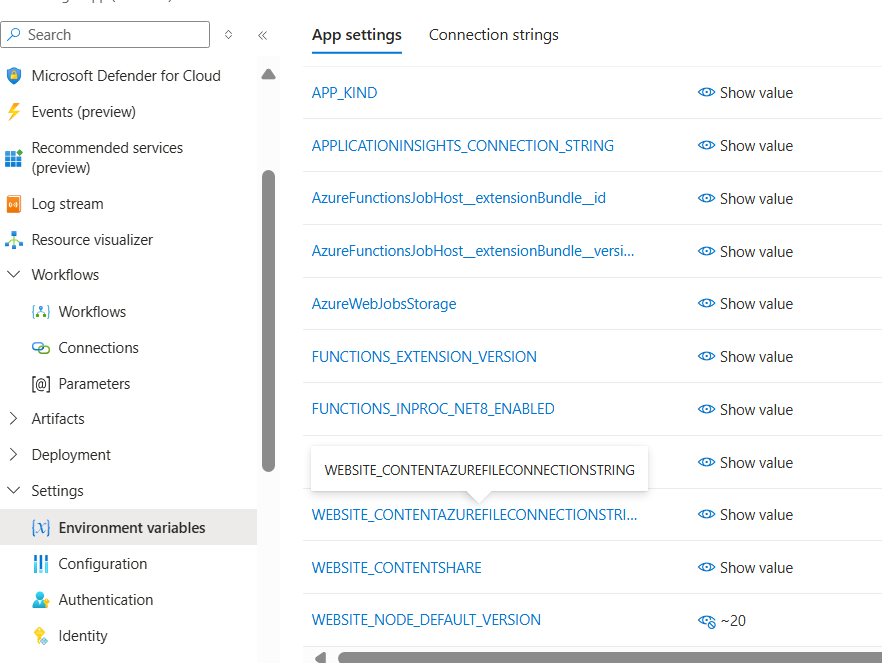Click the Events (preview) lightning bolt icon
882x663 pixels.
click(x=14, y=111)
